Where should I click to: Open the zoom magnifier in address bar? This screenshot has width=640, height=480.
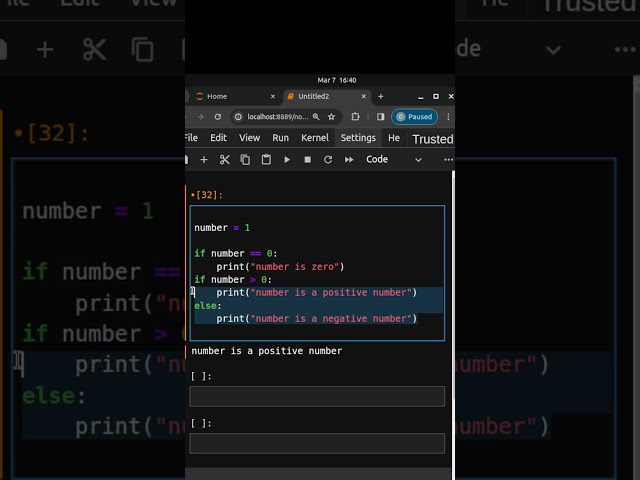point(316,117)
